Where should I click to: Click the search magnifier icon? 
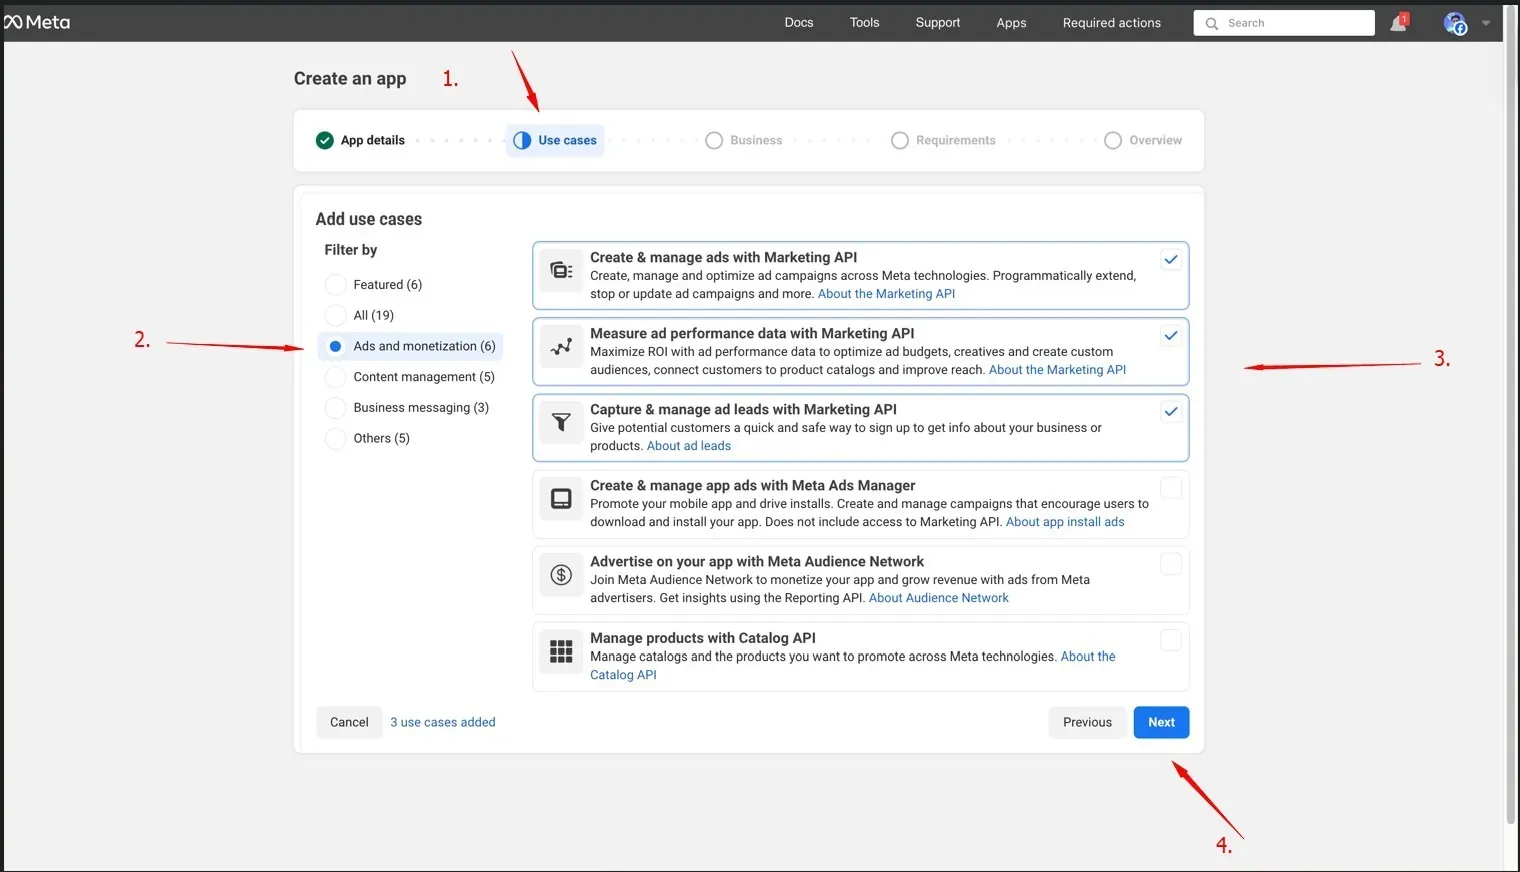pyautogui.click(x=1211, y=23)
